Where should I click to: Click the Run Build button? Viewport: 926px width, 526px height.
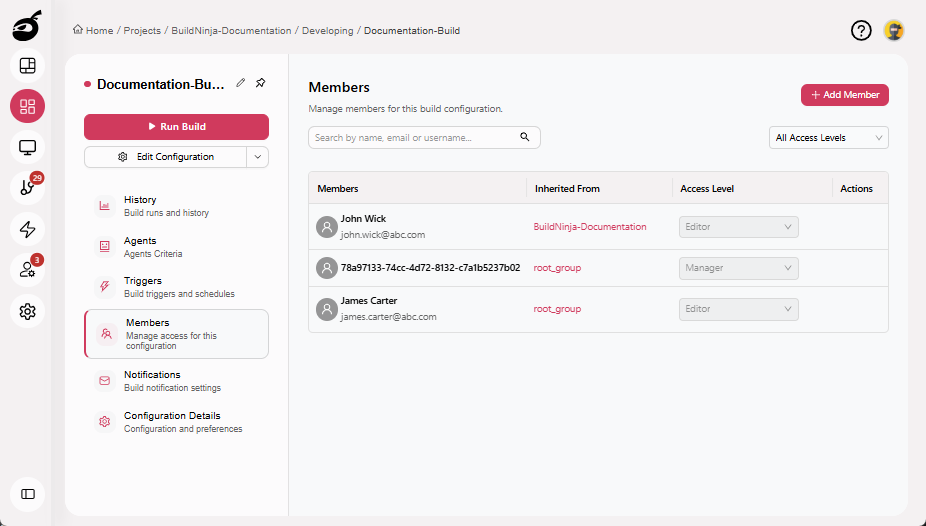coord(176,126)
